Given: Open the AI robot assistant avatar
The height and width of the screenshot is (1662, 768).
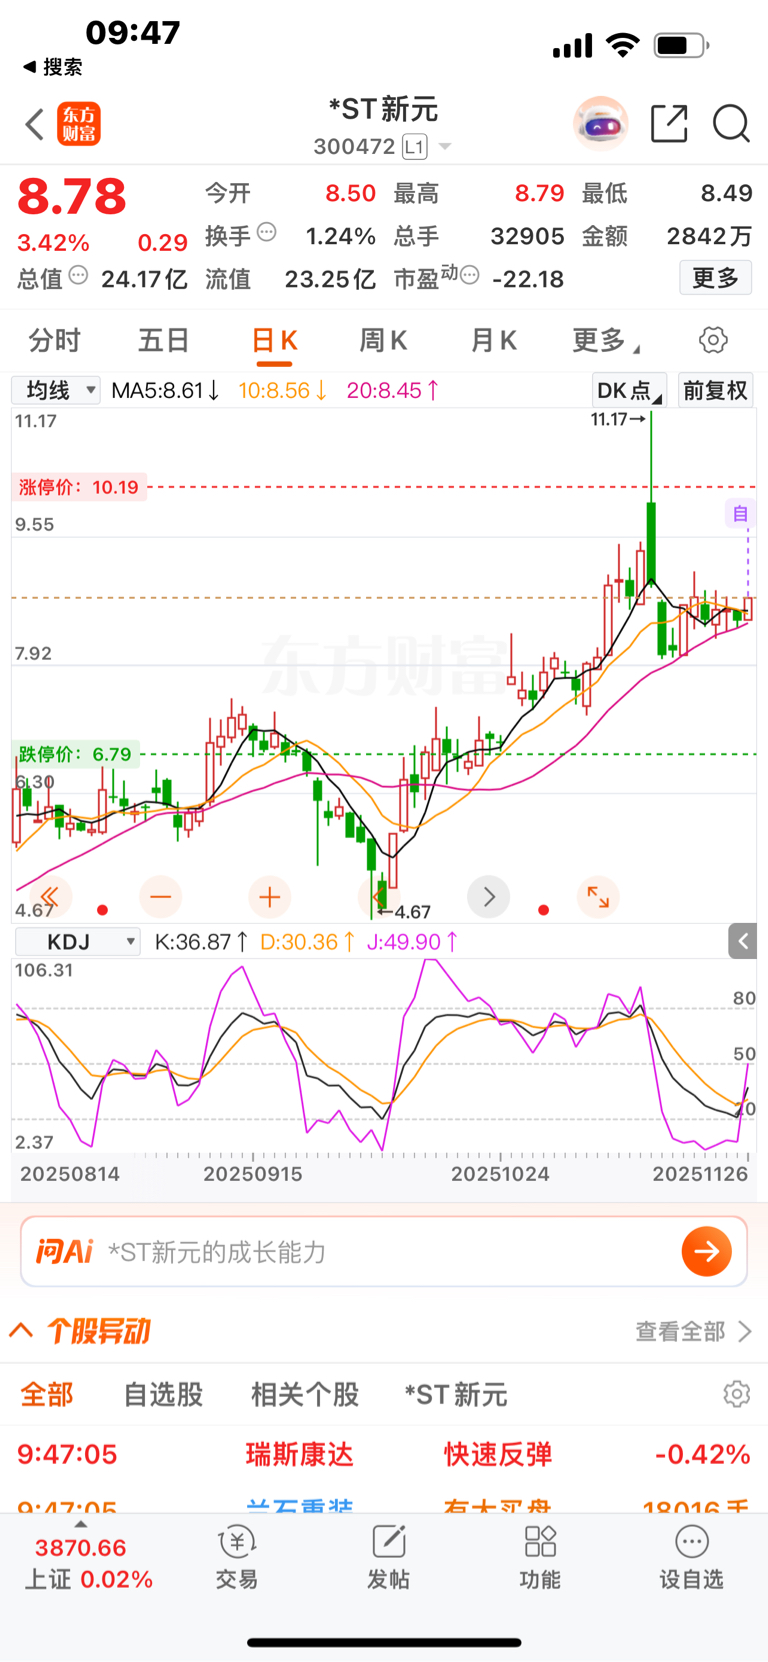Looking at the screenshot, I should (x=600, y=124).
